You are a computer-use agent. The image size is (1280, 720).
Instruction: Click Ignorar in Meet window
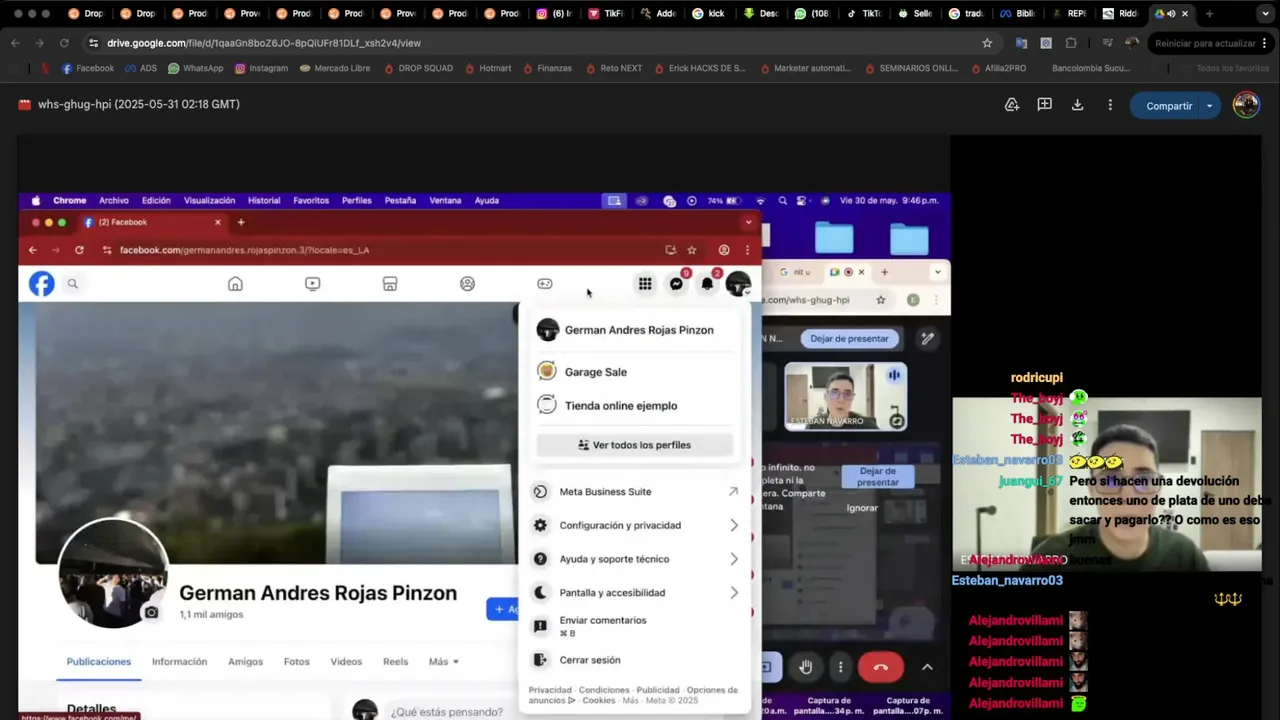(x=862, y=508)
